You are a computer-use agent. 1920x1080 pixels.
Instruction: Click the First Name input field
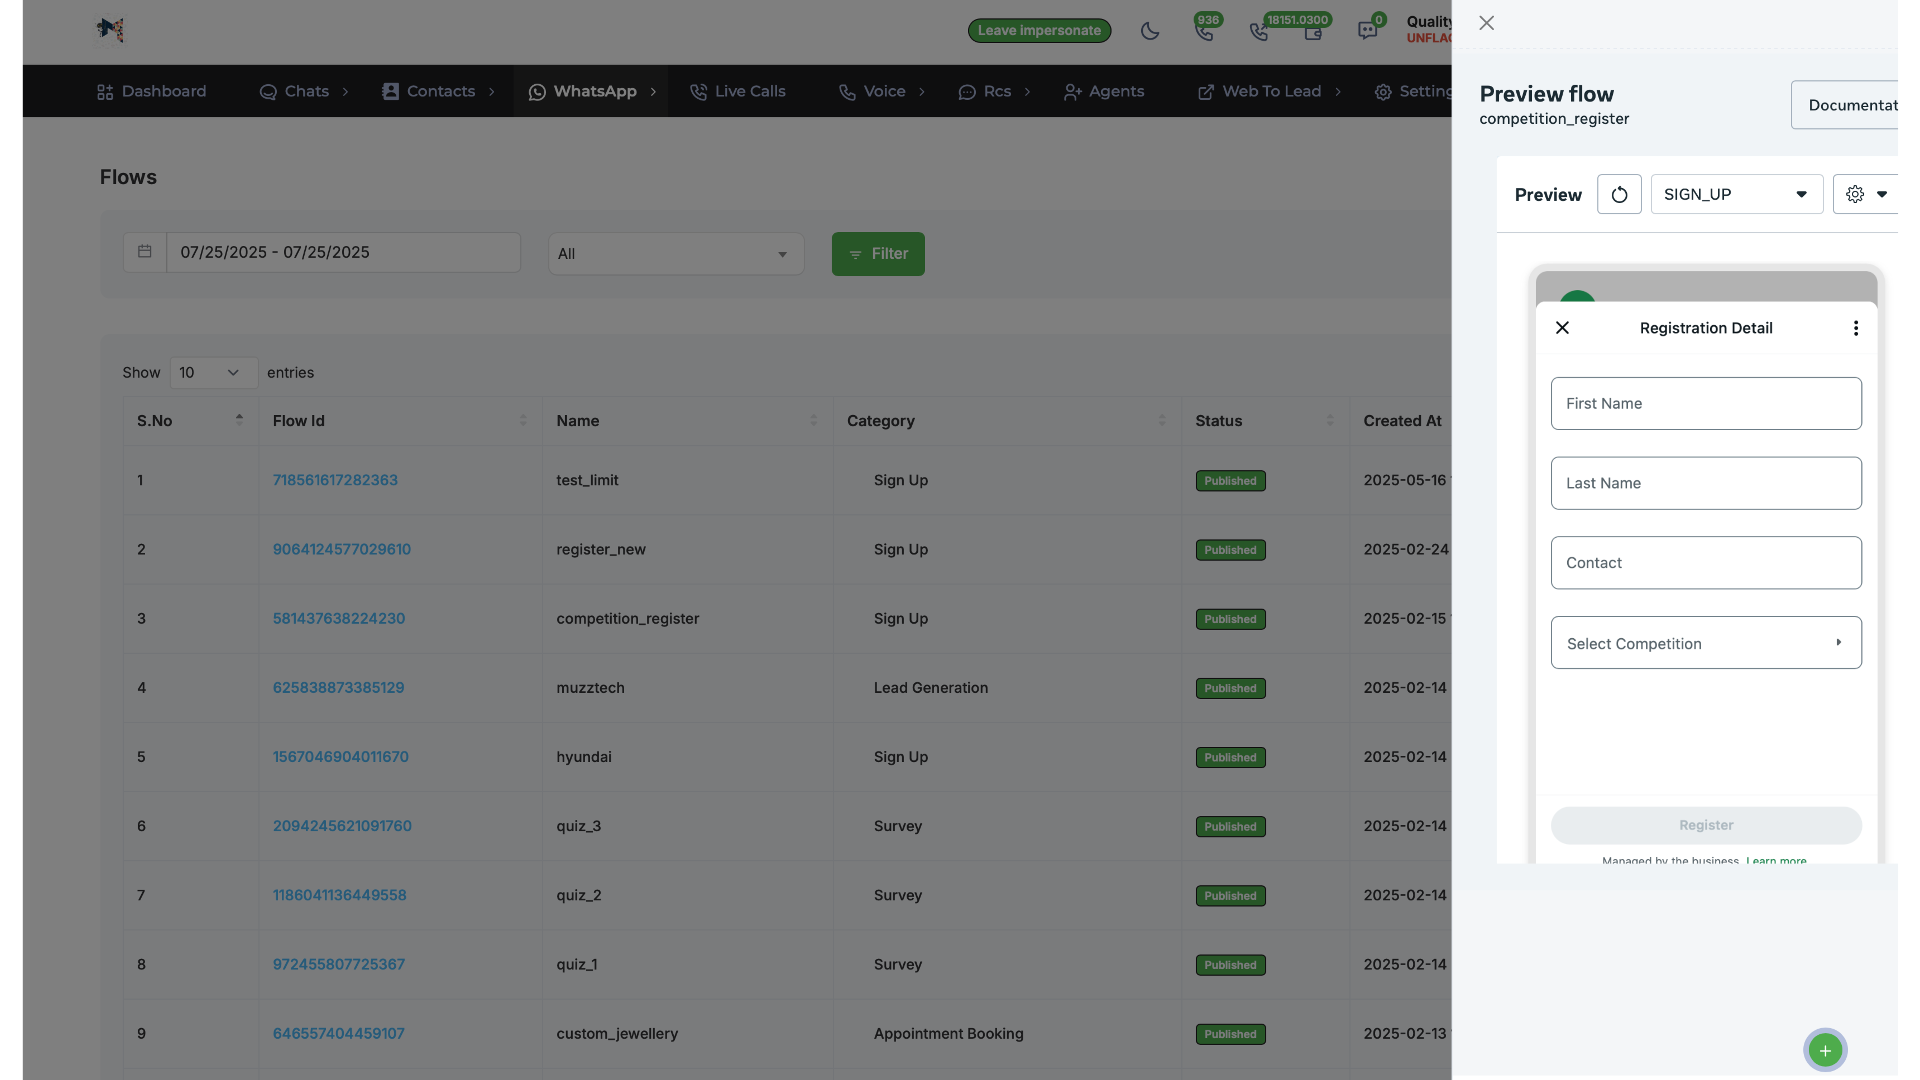pos(1706,403)
